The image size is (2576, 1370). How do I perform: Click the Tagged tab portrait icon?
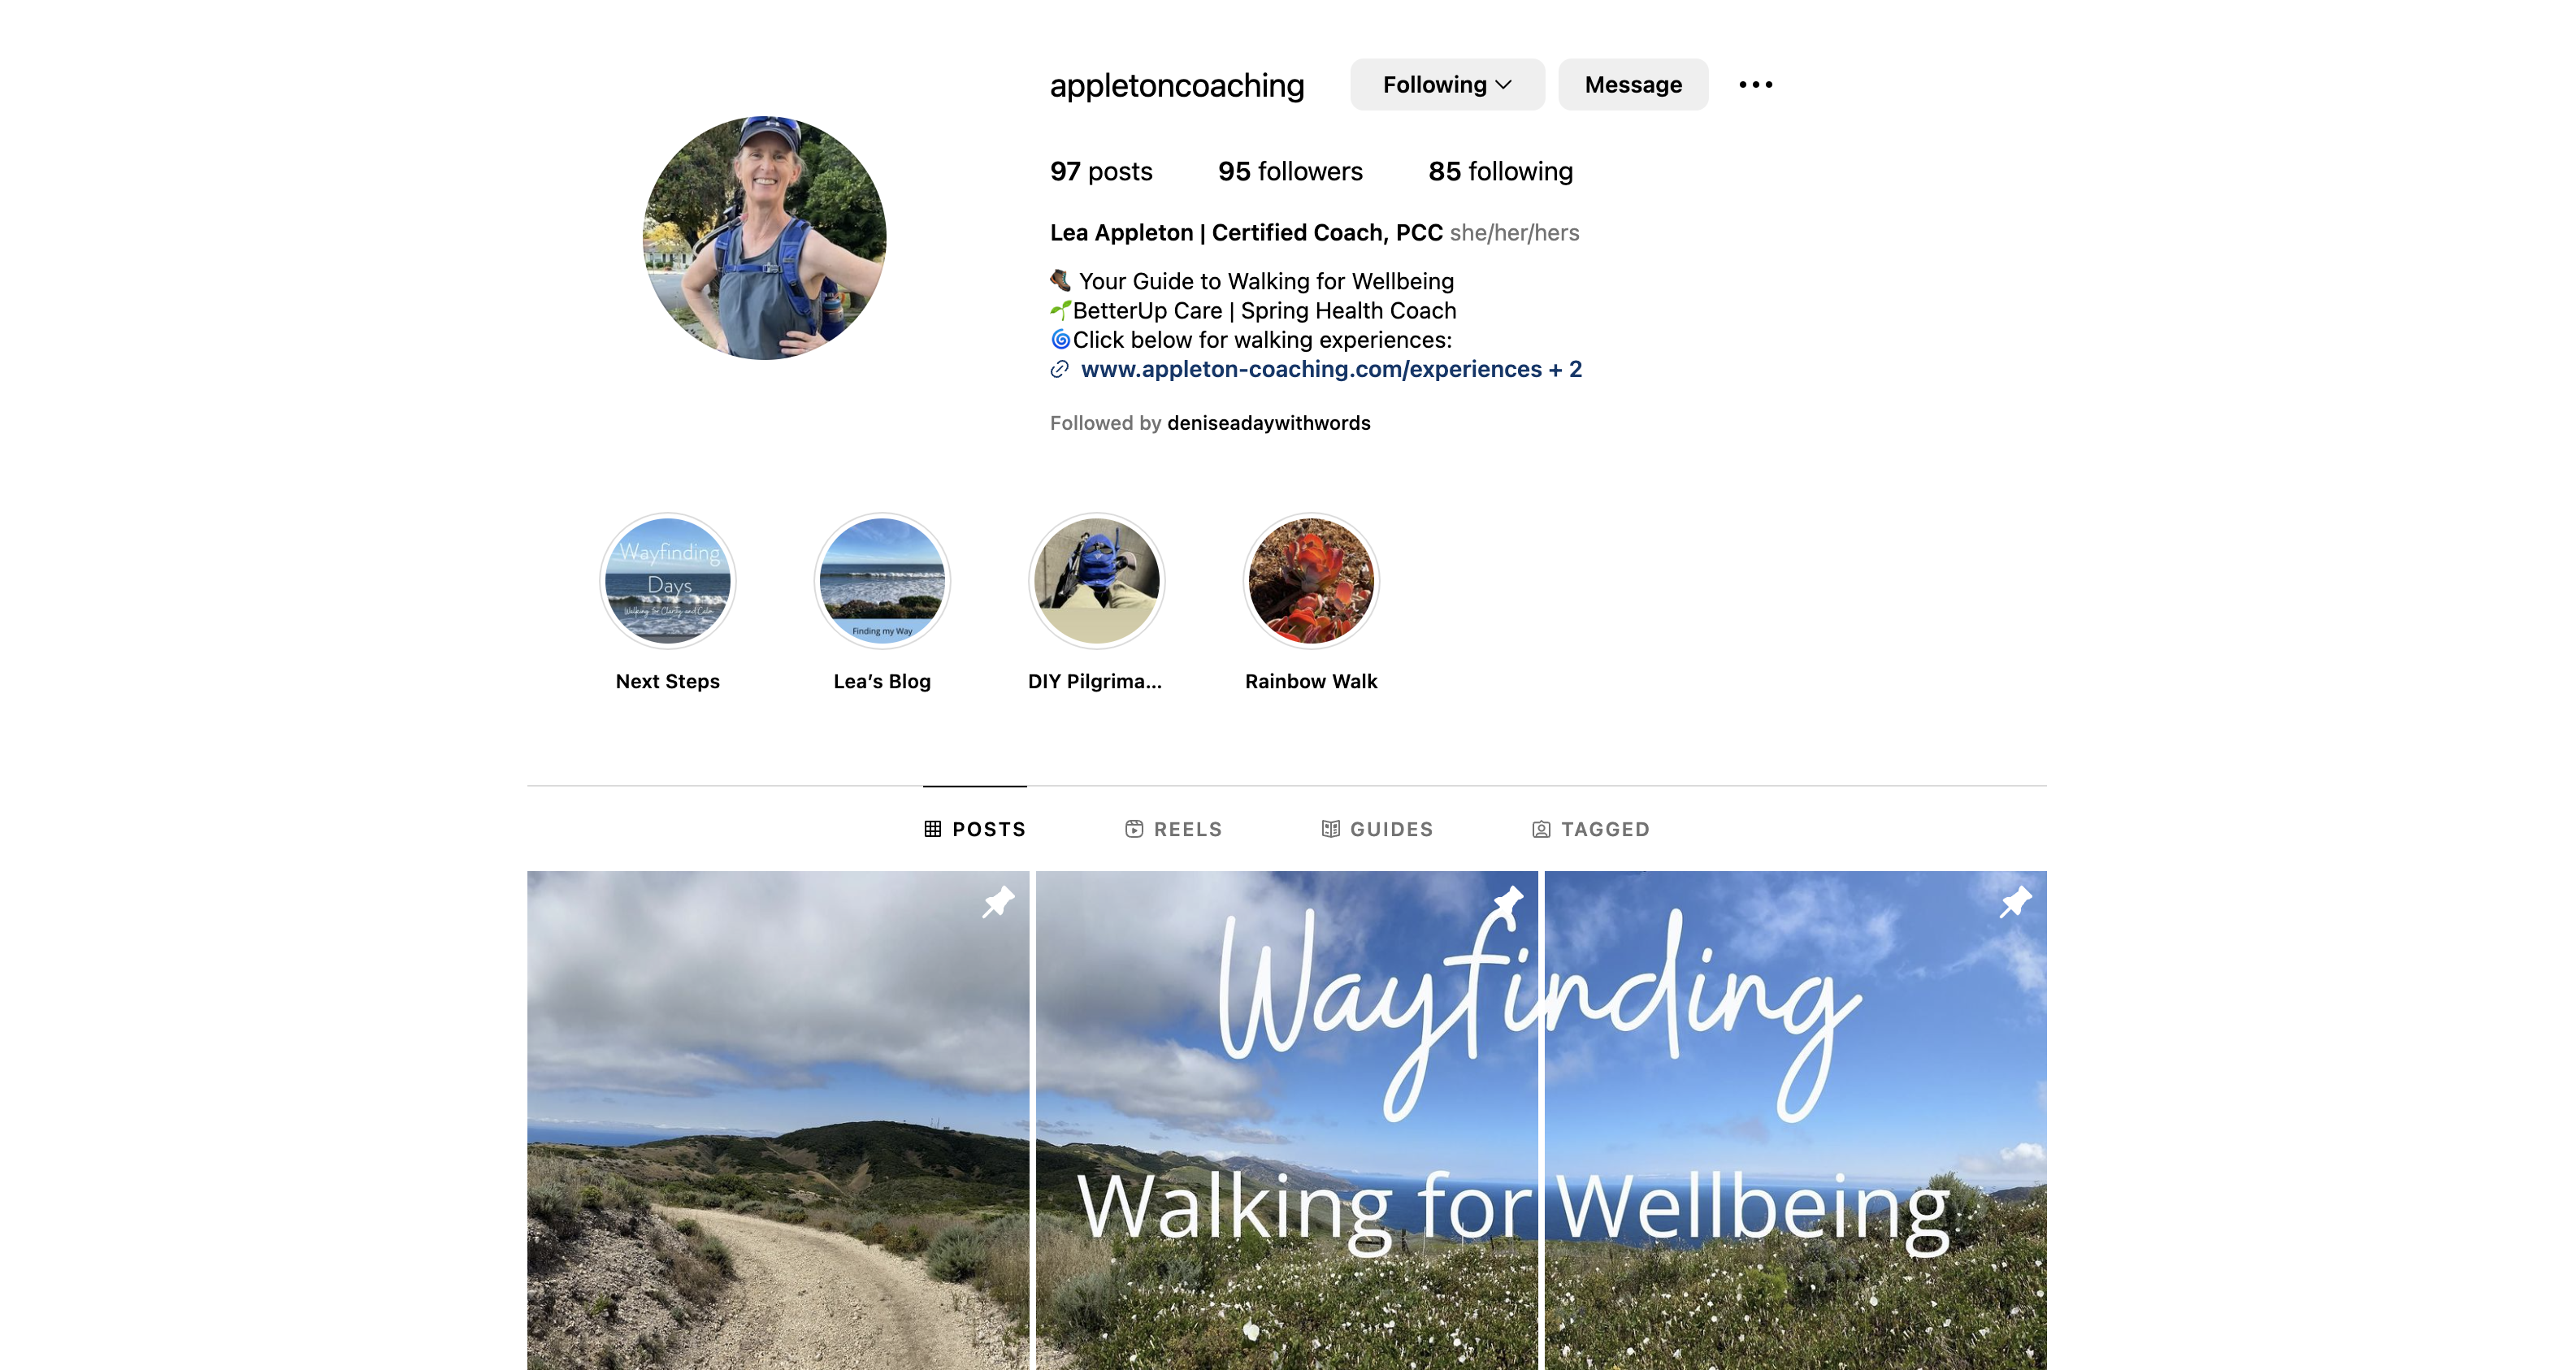coord(1541,829)
